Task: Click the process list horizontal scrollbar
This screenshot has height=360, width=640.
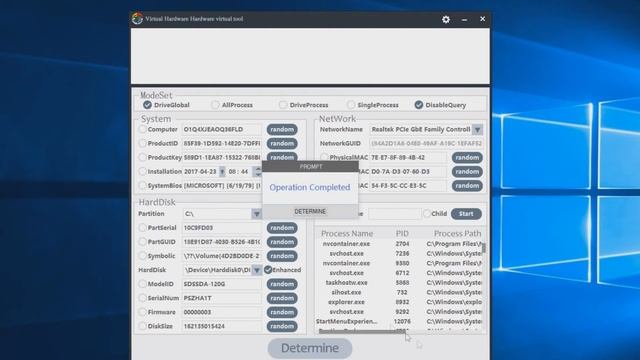Action: pyautogui.click(x=361, y=332)
